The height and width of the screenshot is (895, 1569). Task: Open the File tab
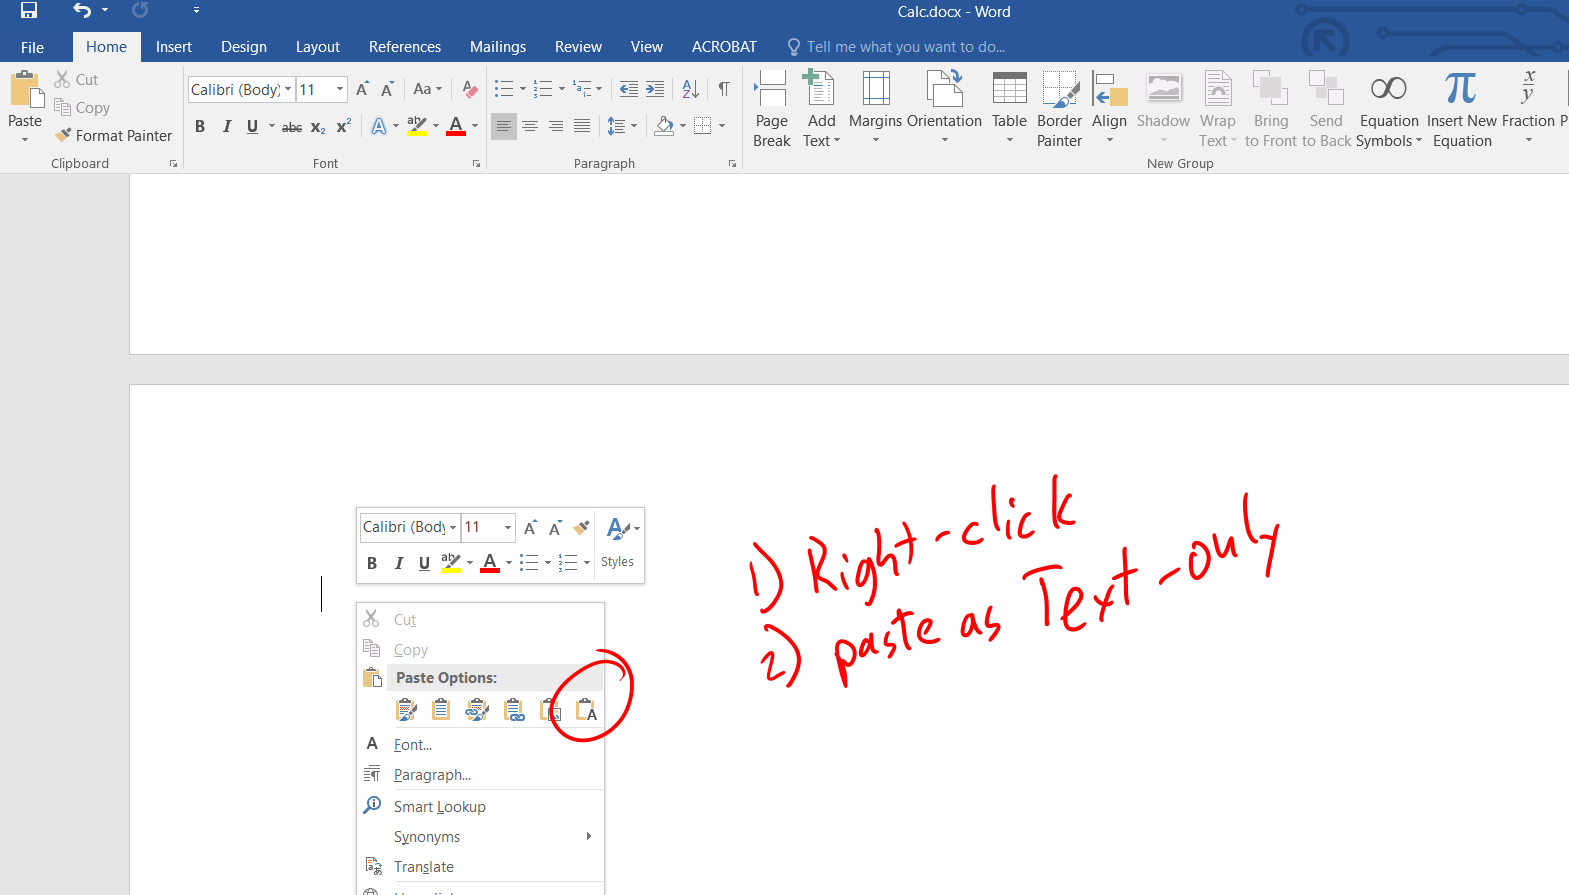coord(32,47)
